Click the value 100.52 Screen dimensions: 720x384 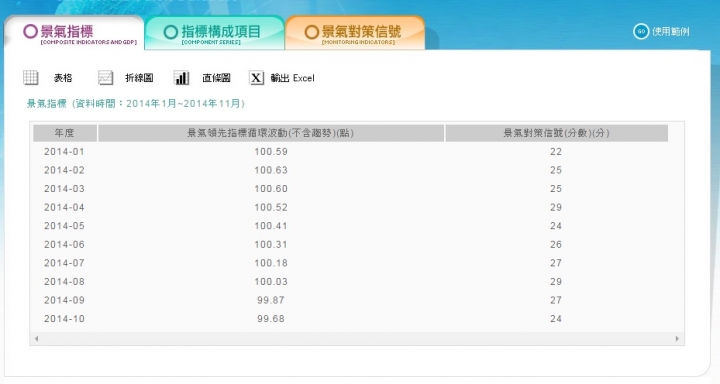point(271,208)
